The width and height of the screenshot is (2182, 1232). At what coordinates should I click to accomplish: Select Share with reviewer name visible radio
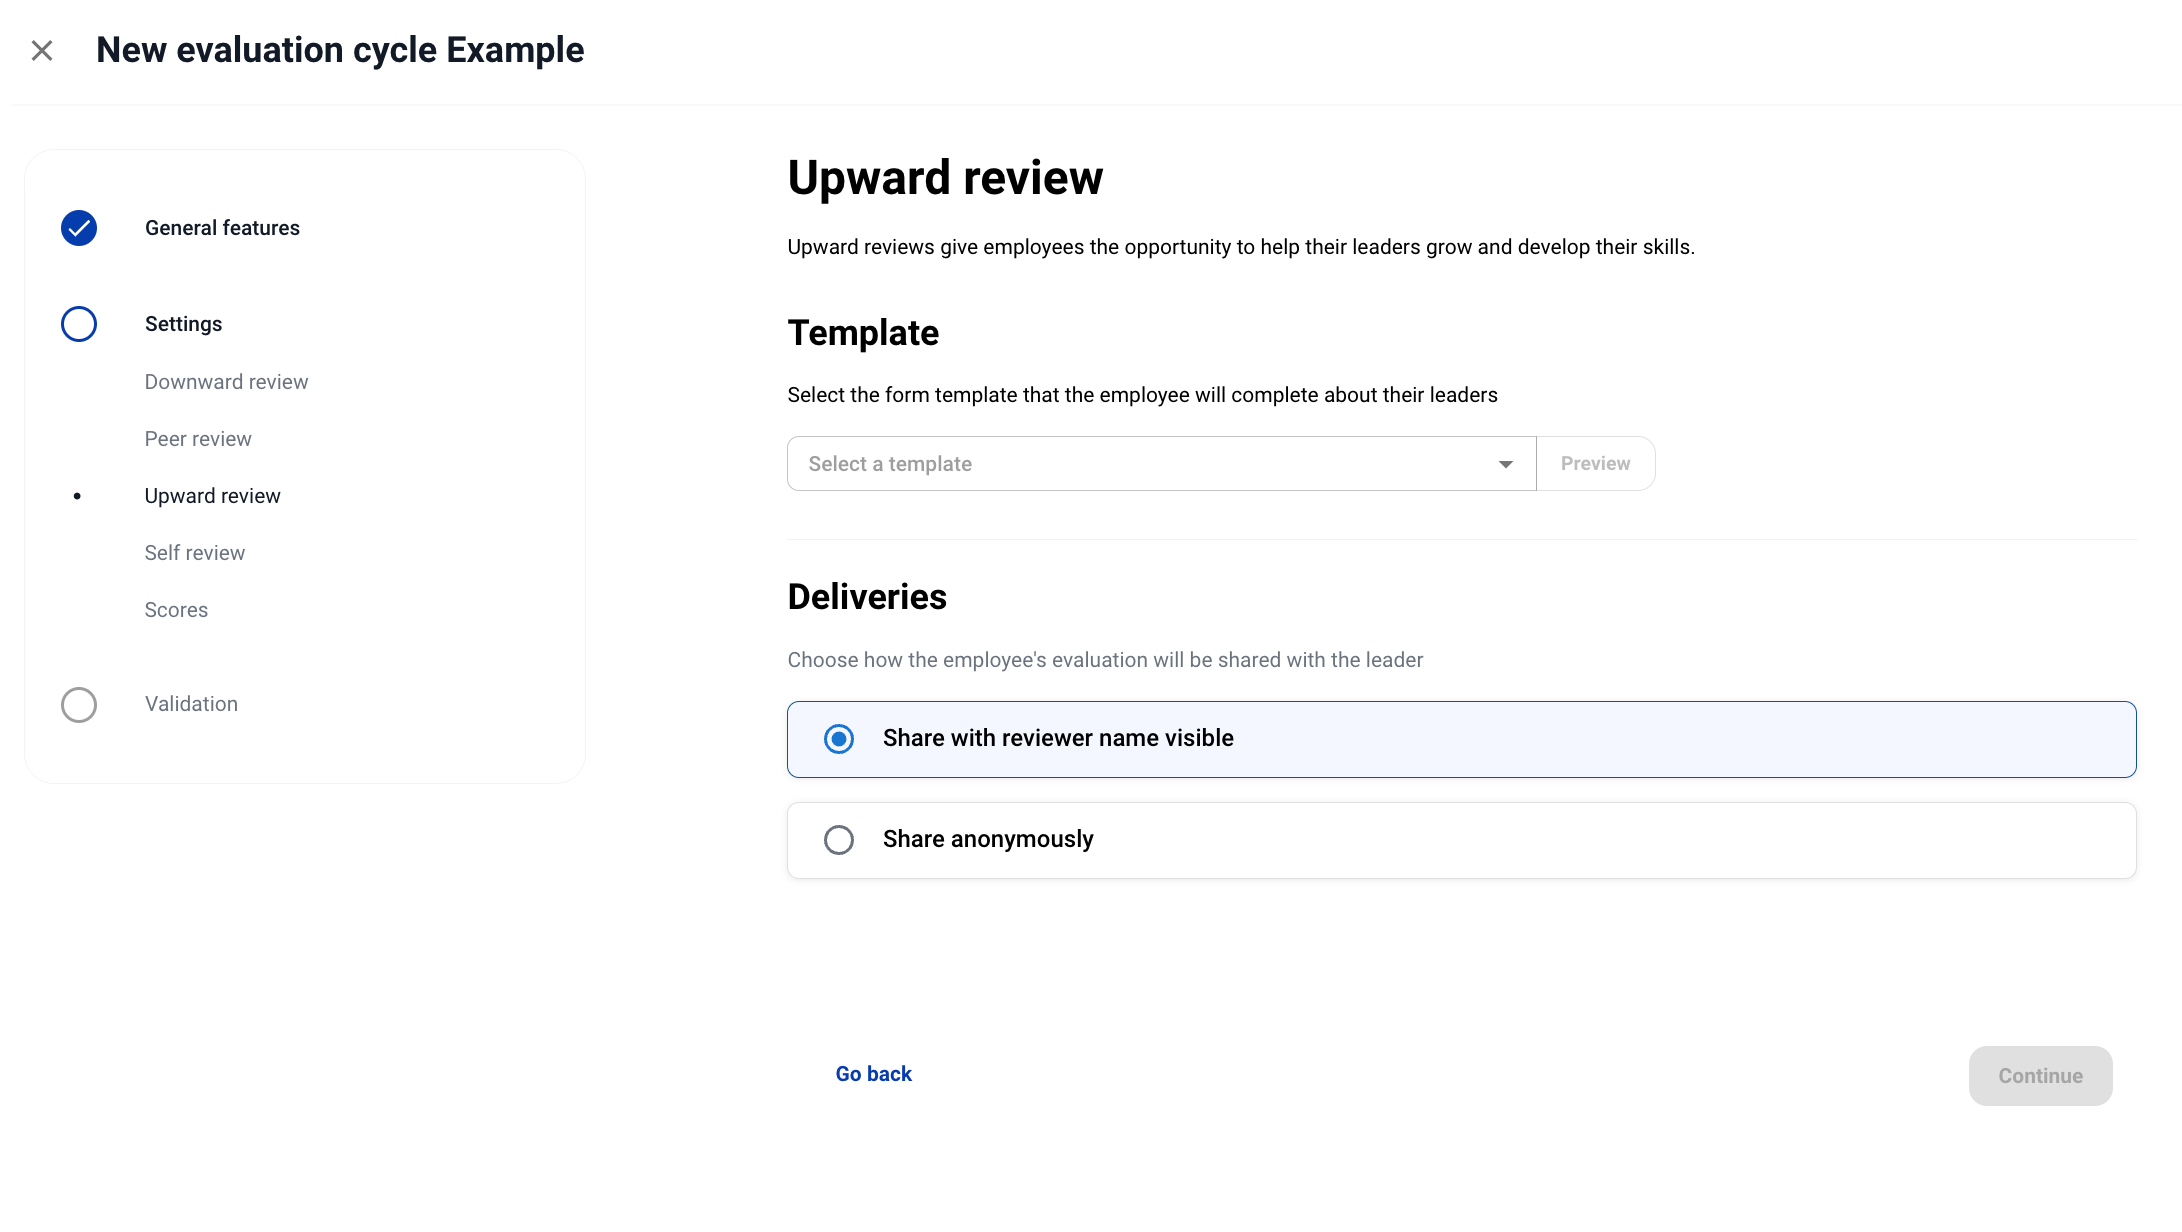coord(839,739)
